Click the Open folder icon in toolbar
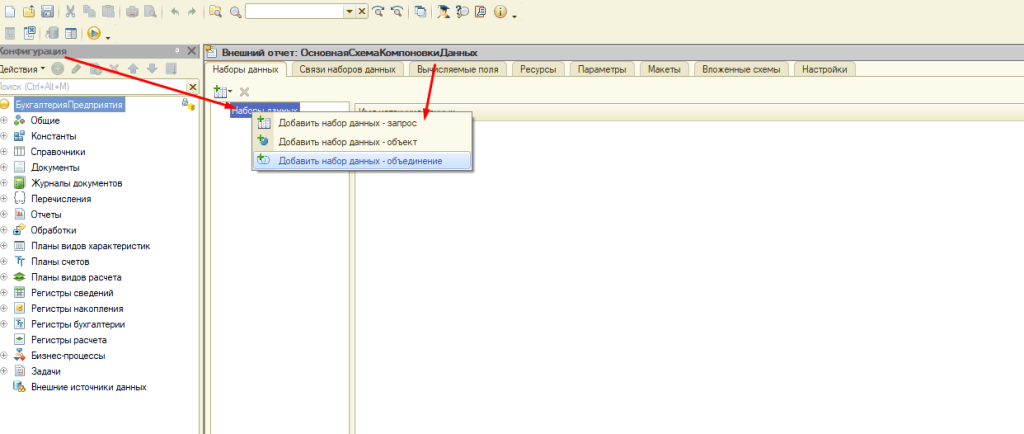1024x434 pixels. click(x=29, y=12)
